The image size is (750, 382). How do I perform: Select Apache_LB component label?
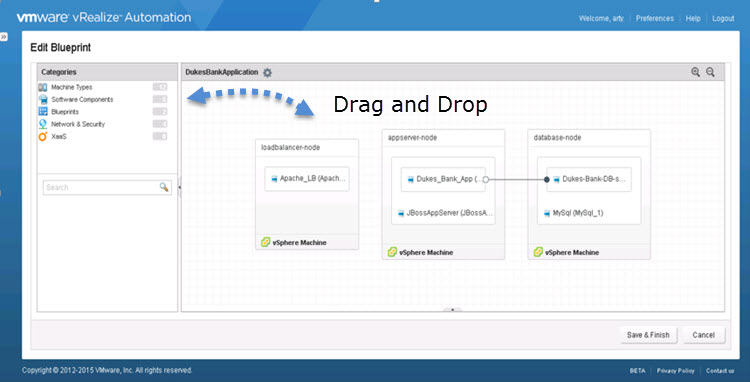(312, 179)
